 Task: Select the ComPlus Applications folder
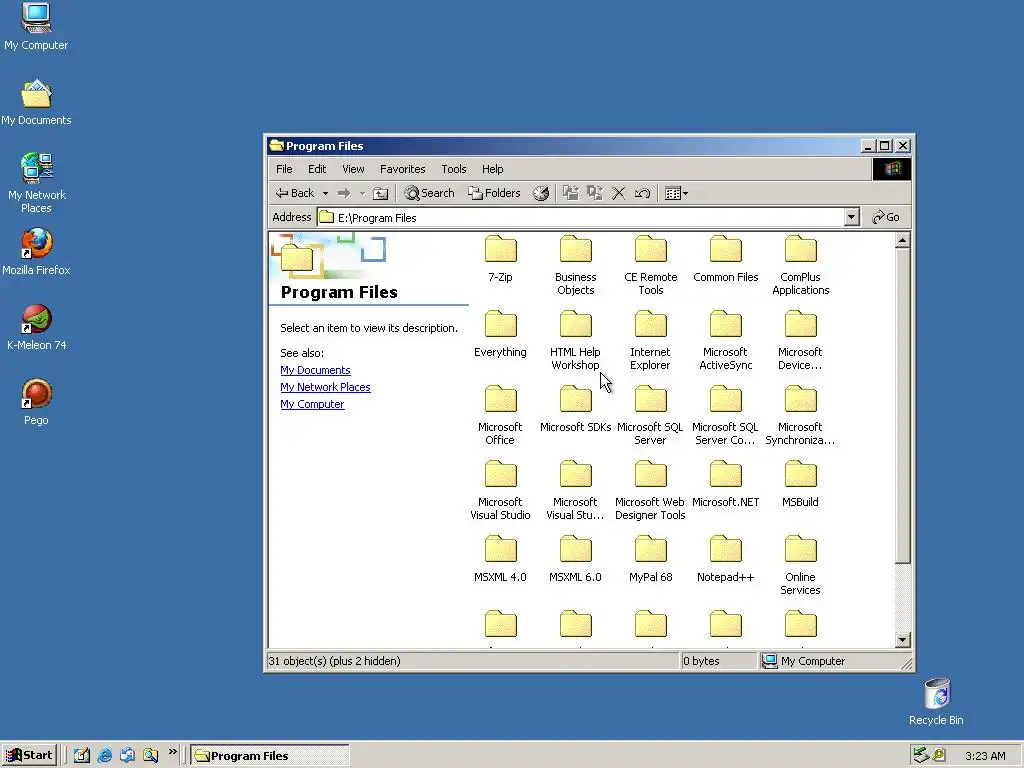click(801, 265)
